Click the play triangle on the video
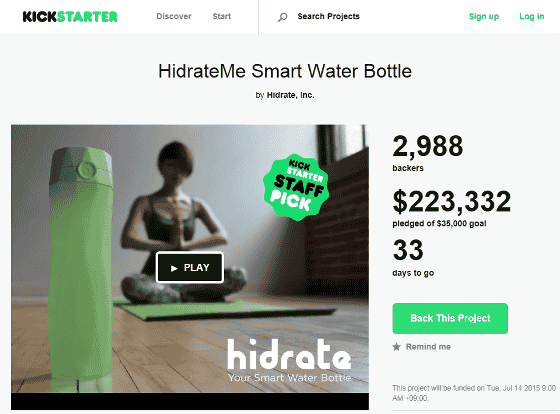 point(174,268)
